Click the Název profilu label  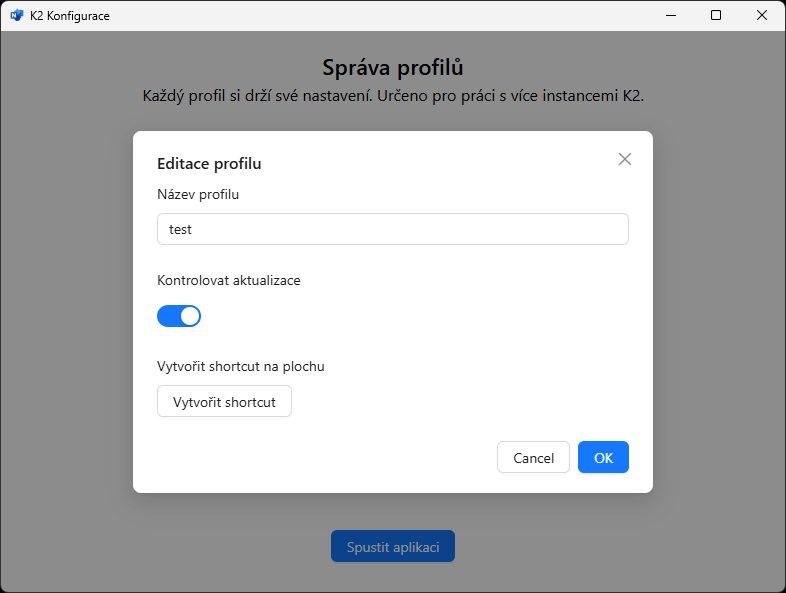198,194
